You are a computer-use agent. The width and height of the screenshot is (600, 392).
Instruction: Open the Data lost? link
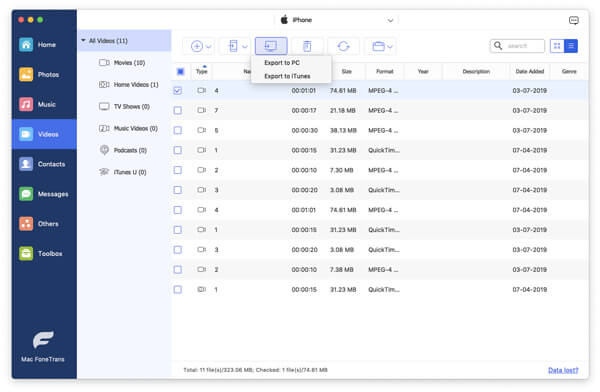[x=563, y=370]
